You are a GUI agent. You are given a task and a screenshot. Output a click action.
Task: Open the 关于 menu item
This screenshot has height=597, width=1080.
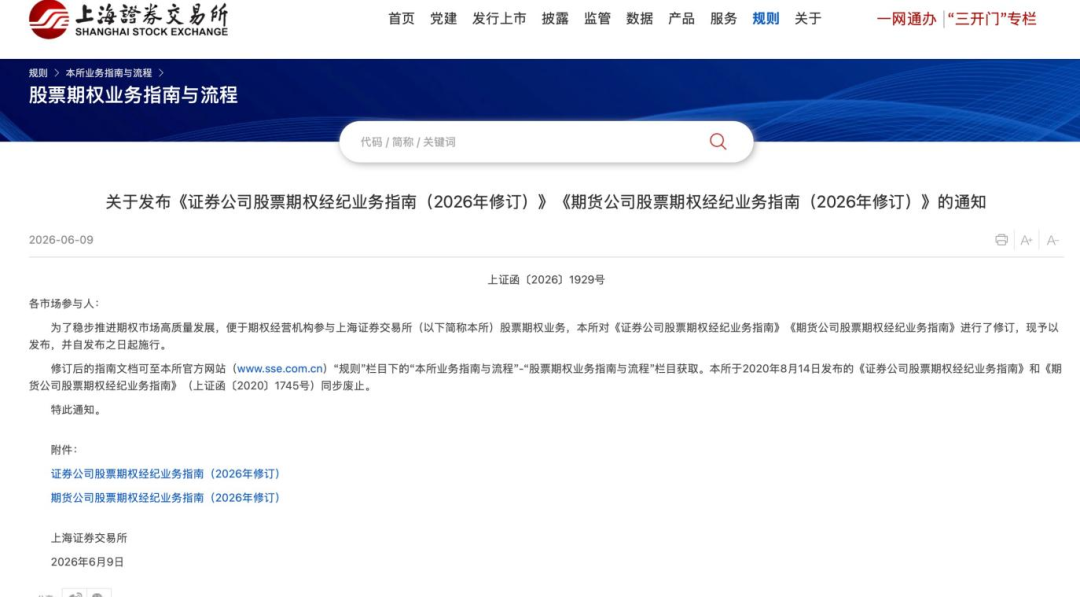tap(808, 19)
